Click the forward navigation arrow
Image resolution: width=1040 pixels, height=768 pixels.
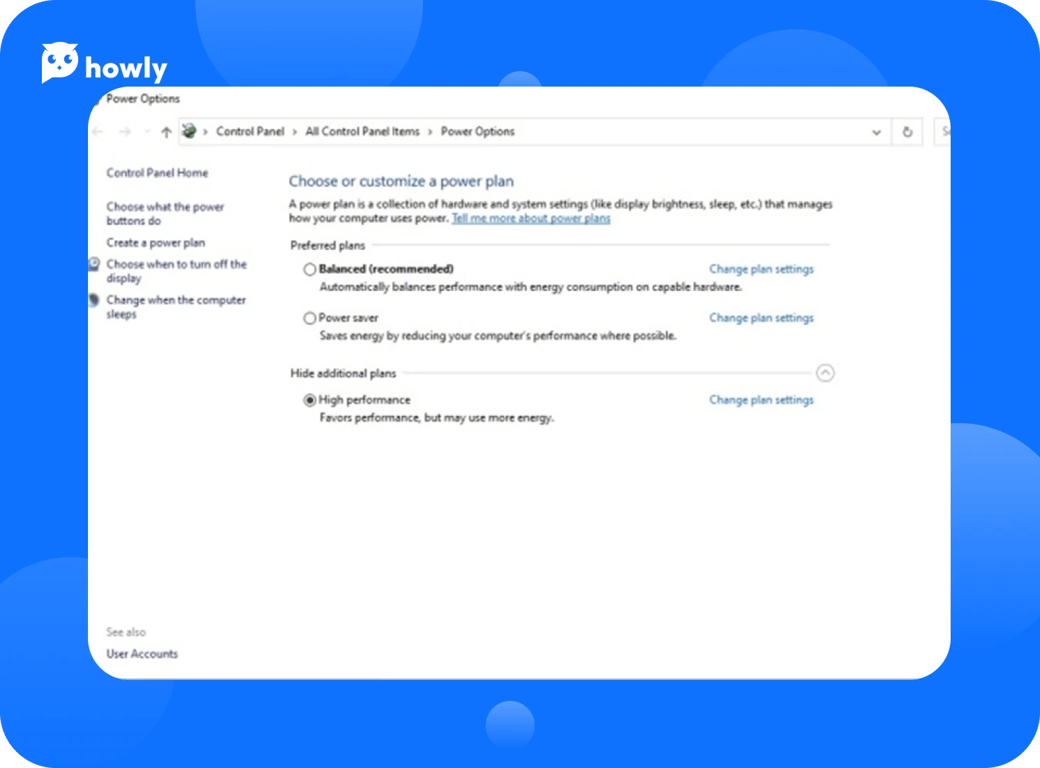125,132
